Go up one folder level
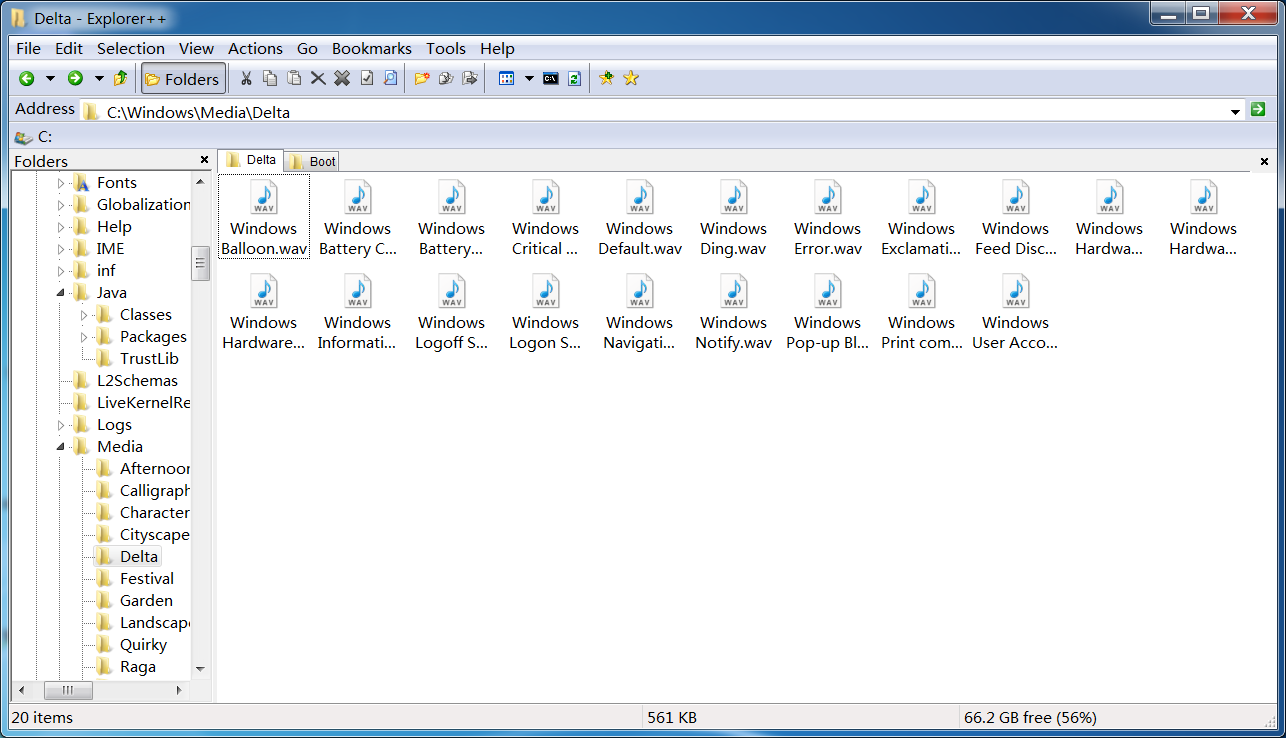This screenshot has height=738, width=1286. tap(121, 79)
